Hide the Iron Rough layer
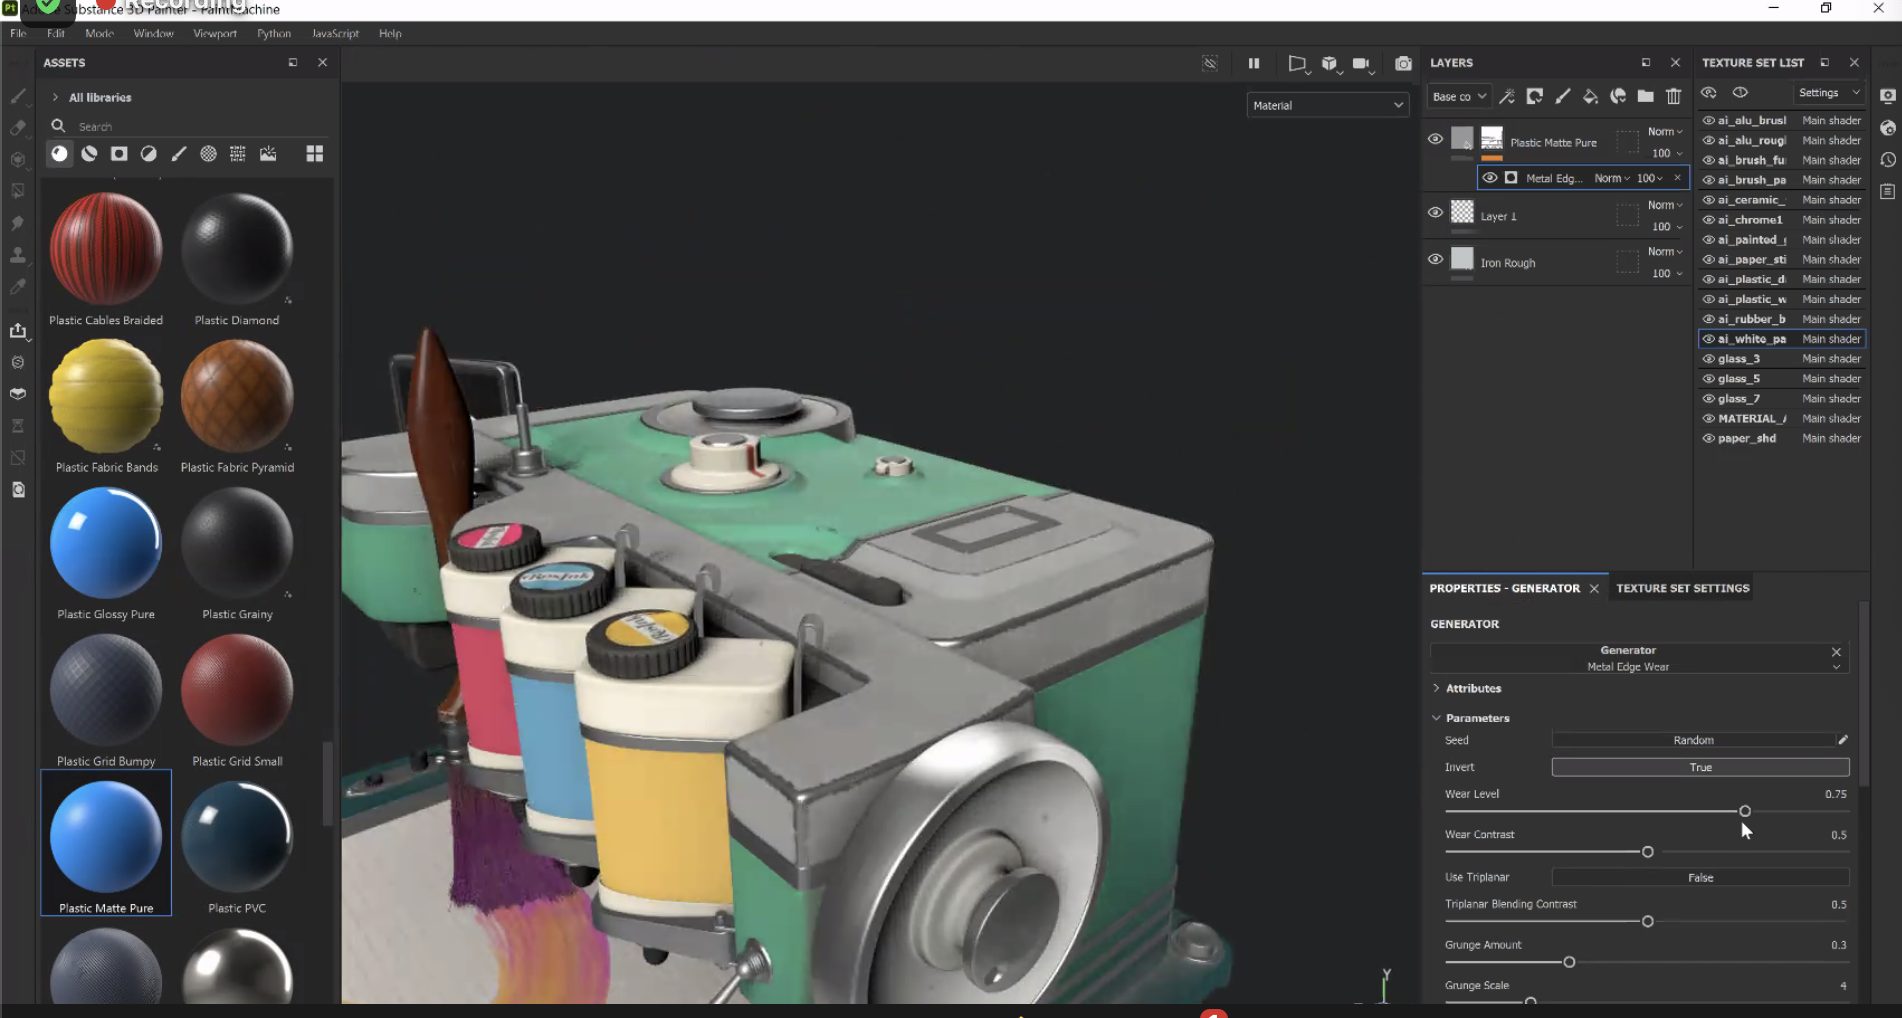 click(x=1435, y=259)
